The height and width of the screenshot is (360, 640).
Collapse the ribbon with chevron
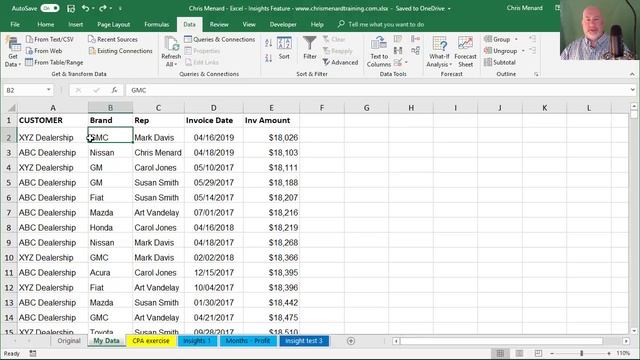click(x=632, y=74)
